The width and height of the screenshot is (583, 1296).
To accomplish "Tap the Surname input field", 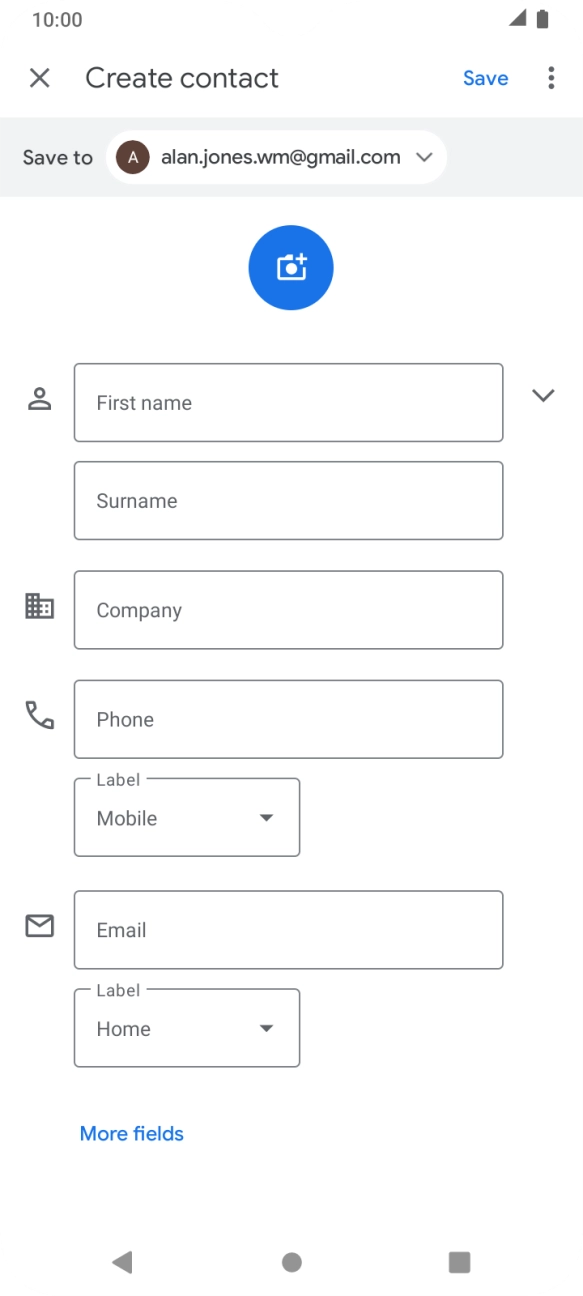I will 288,500.
